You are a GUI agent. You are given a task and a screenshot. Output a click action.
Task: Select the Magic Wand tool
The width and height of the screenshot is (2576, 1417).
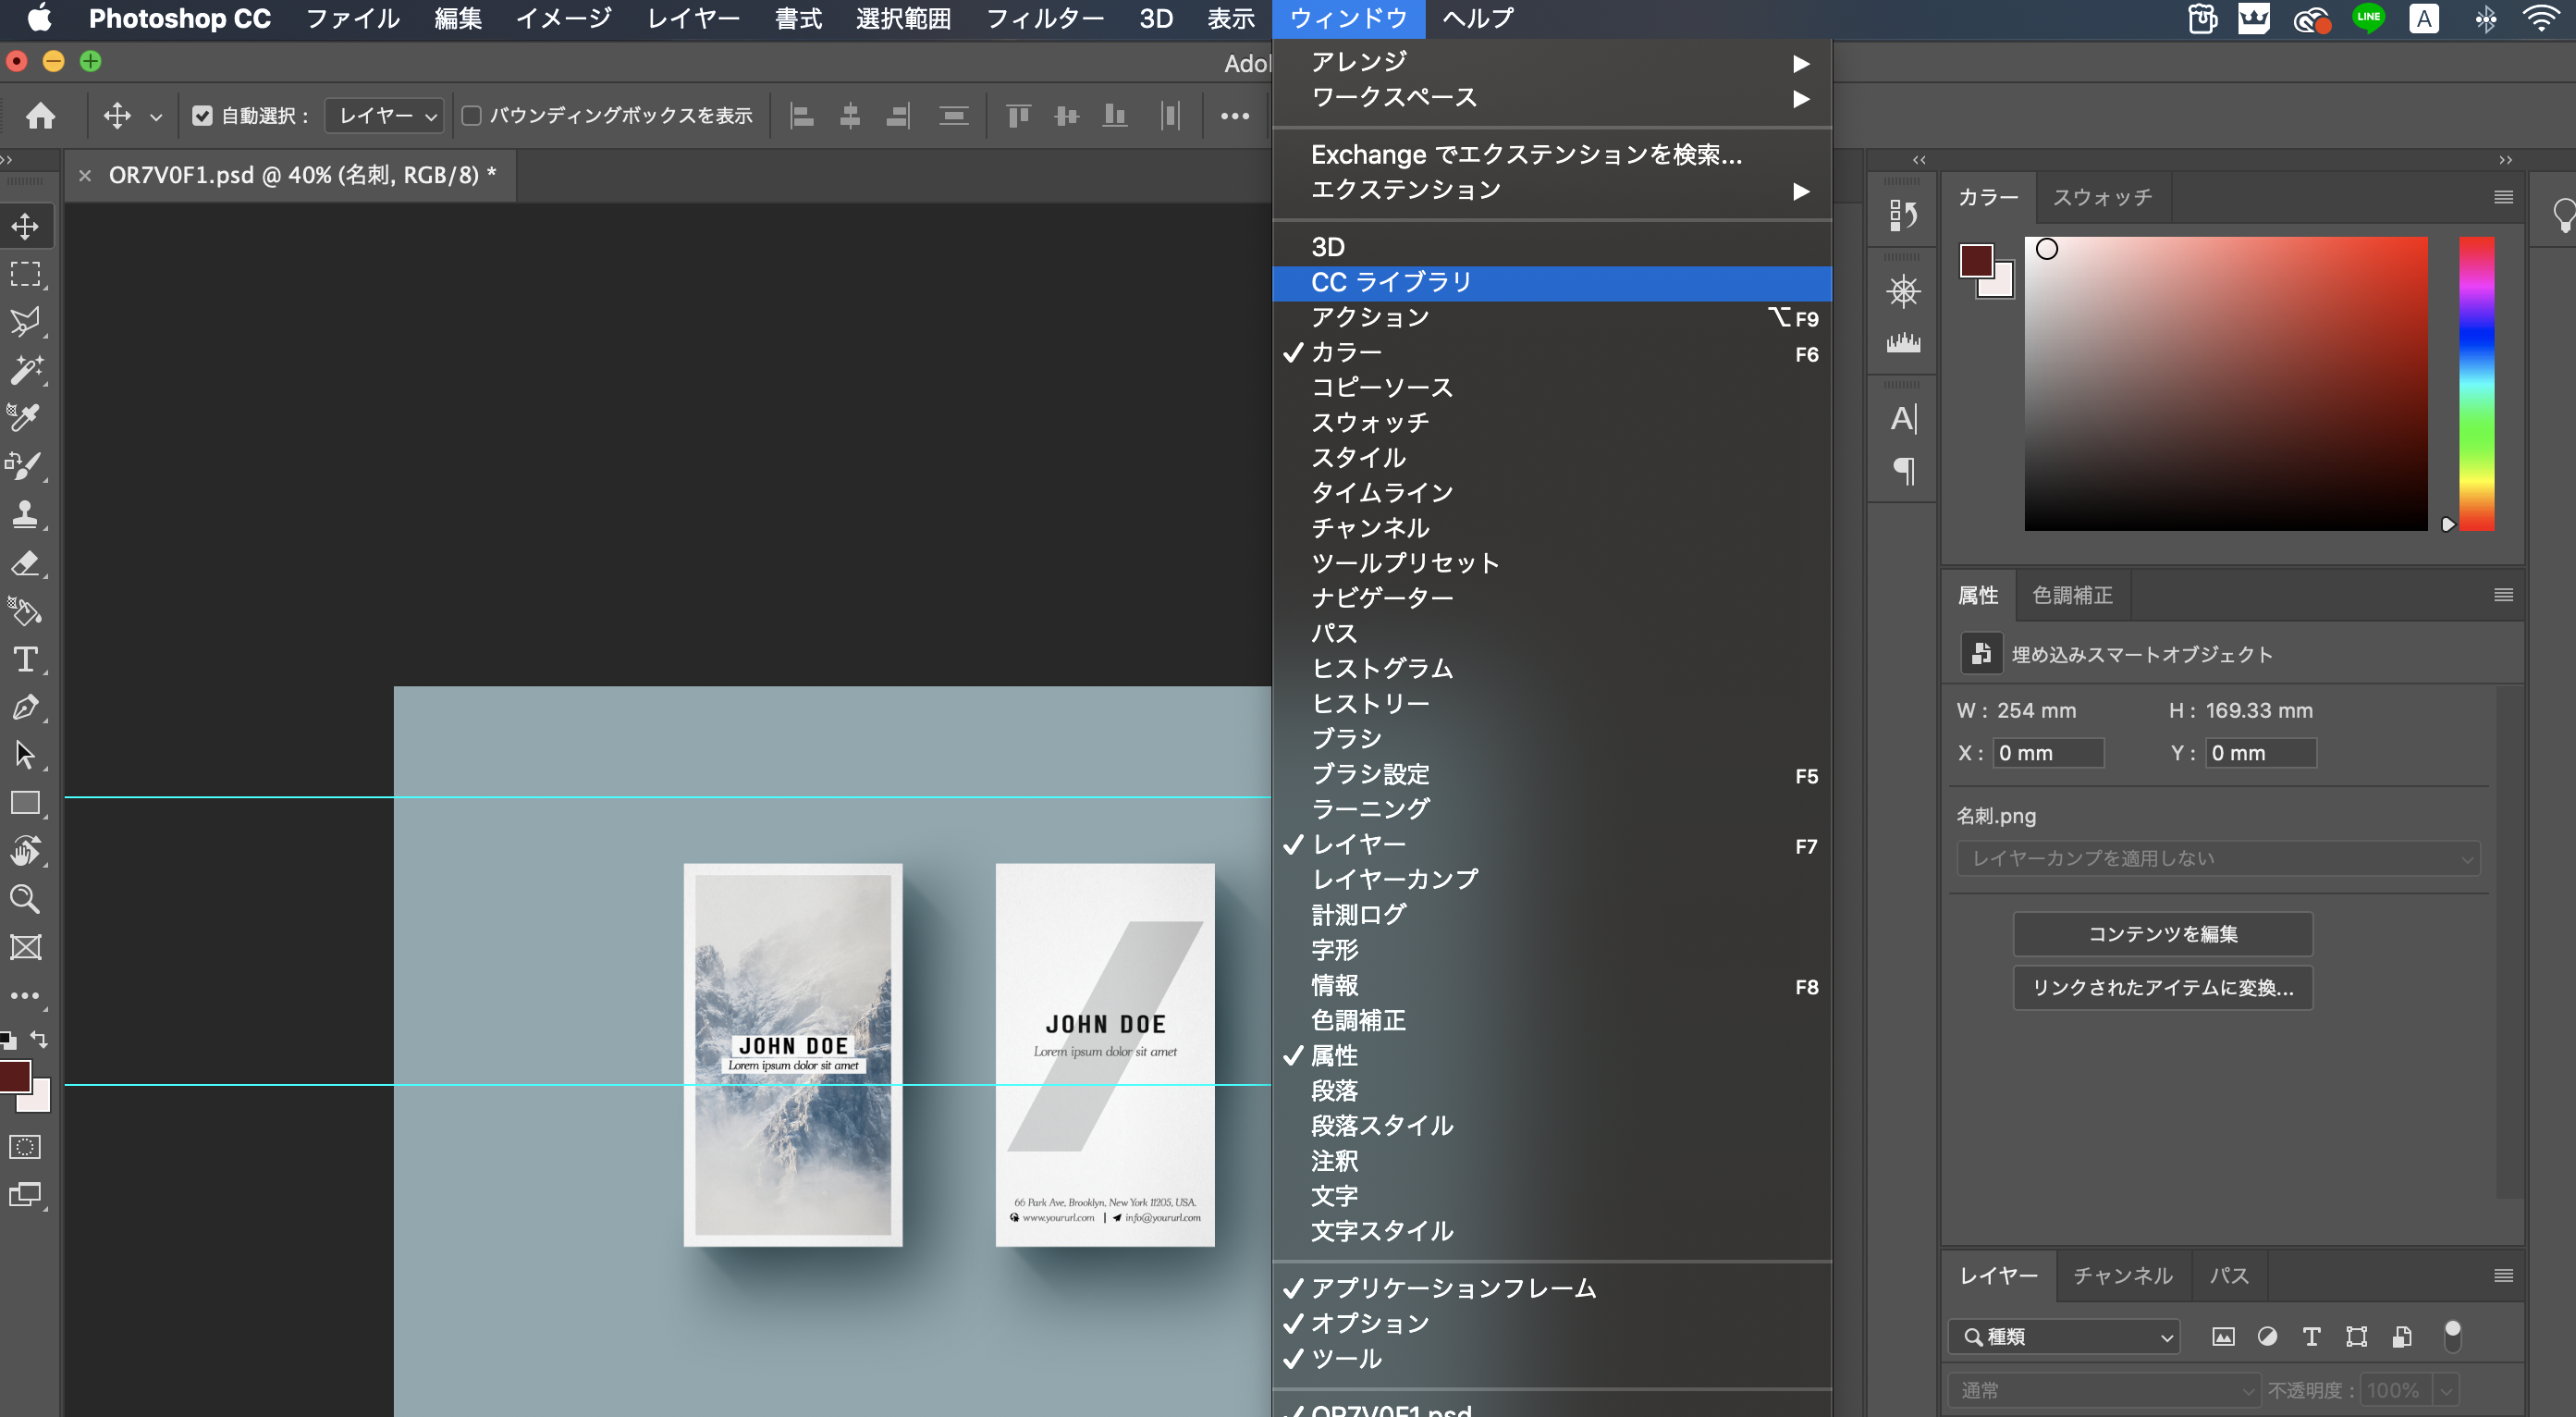click(x=25, y=369)
